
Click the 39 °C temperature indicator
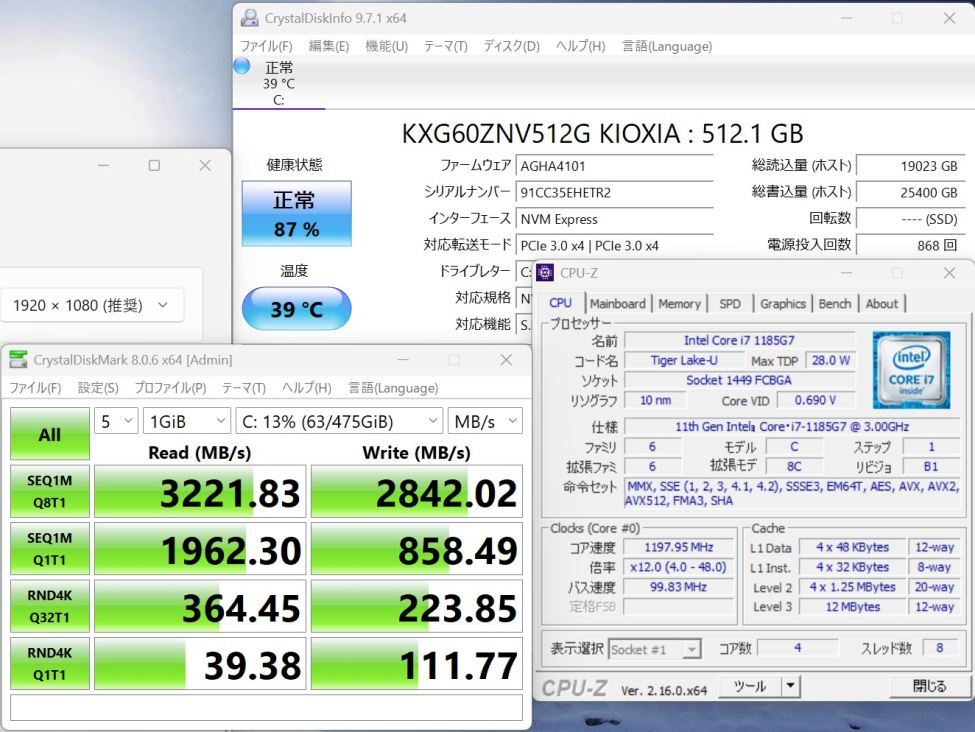296,310
